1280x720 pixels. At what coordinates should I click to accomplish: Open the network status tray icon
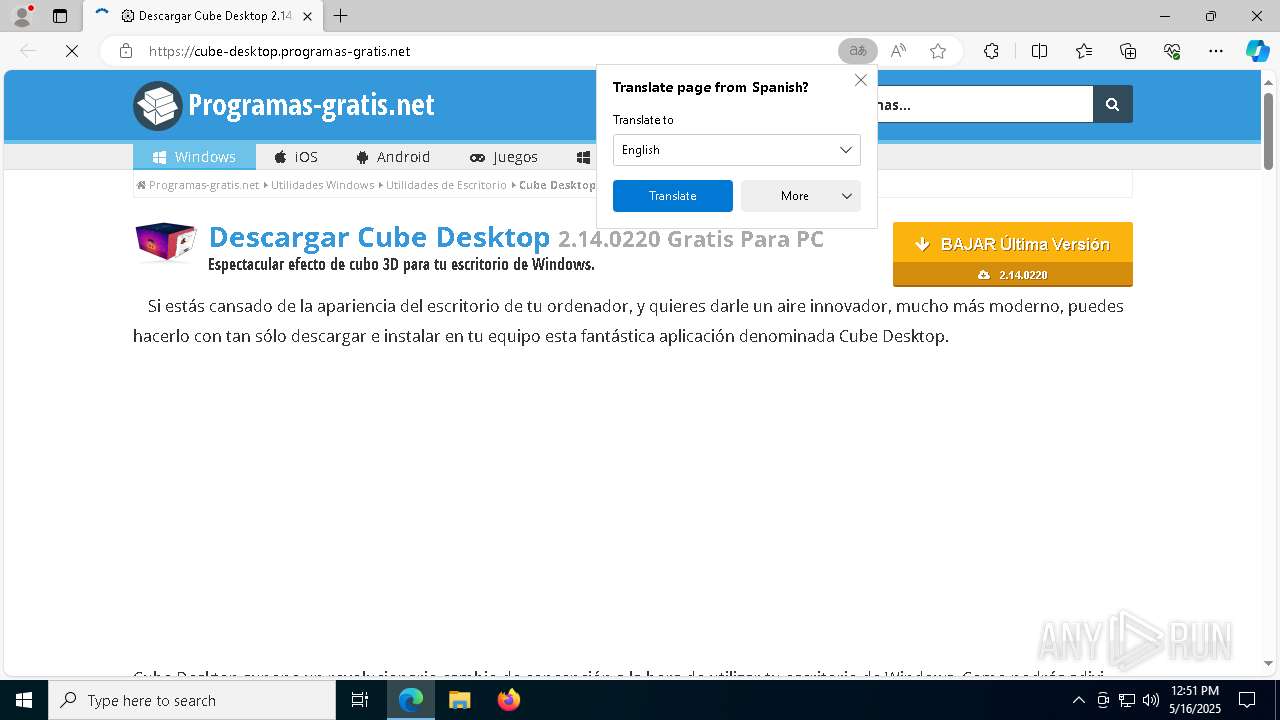1127,700
